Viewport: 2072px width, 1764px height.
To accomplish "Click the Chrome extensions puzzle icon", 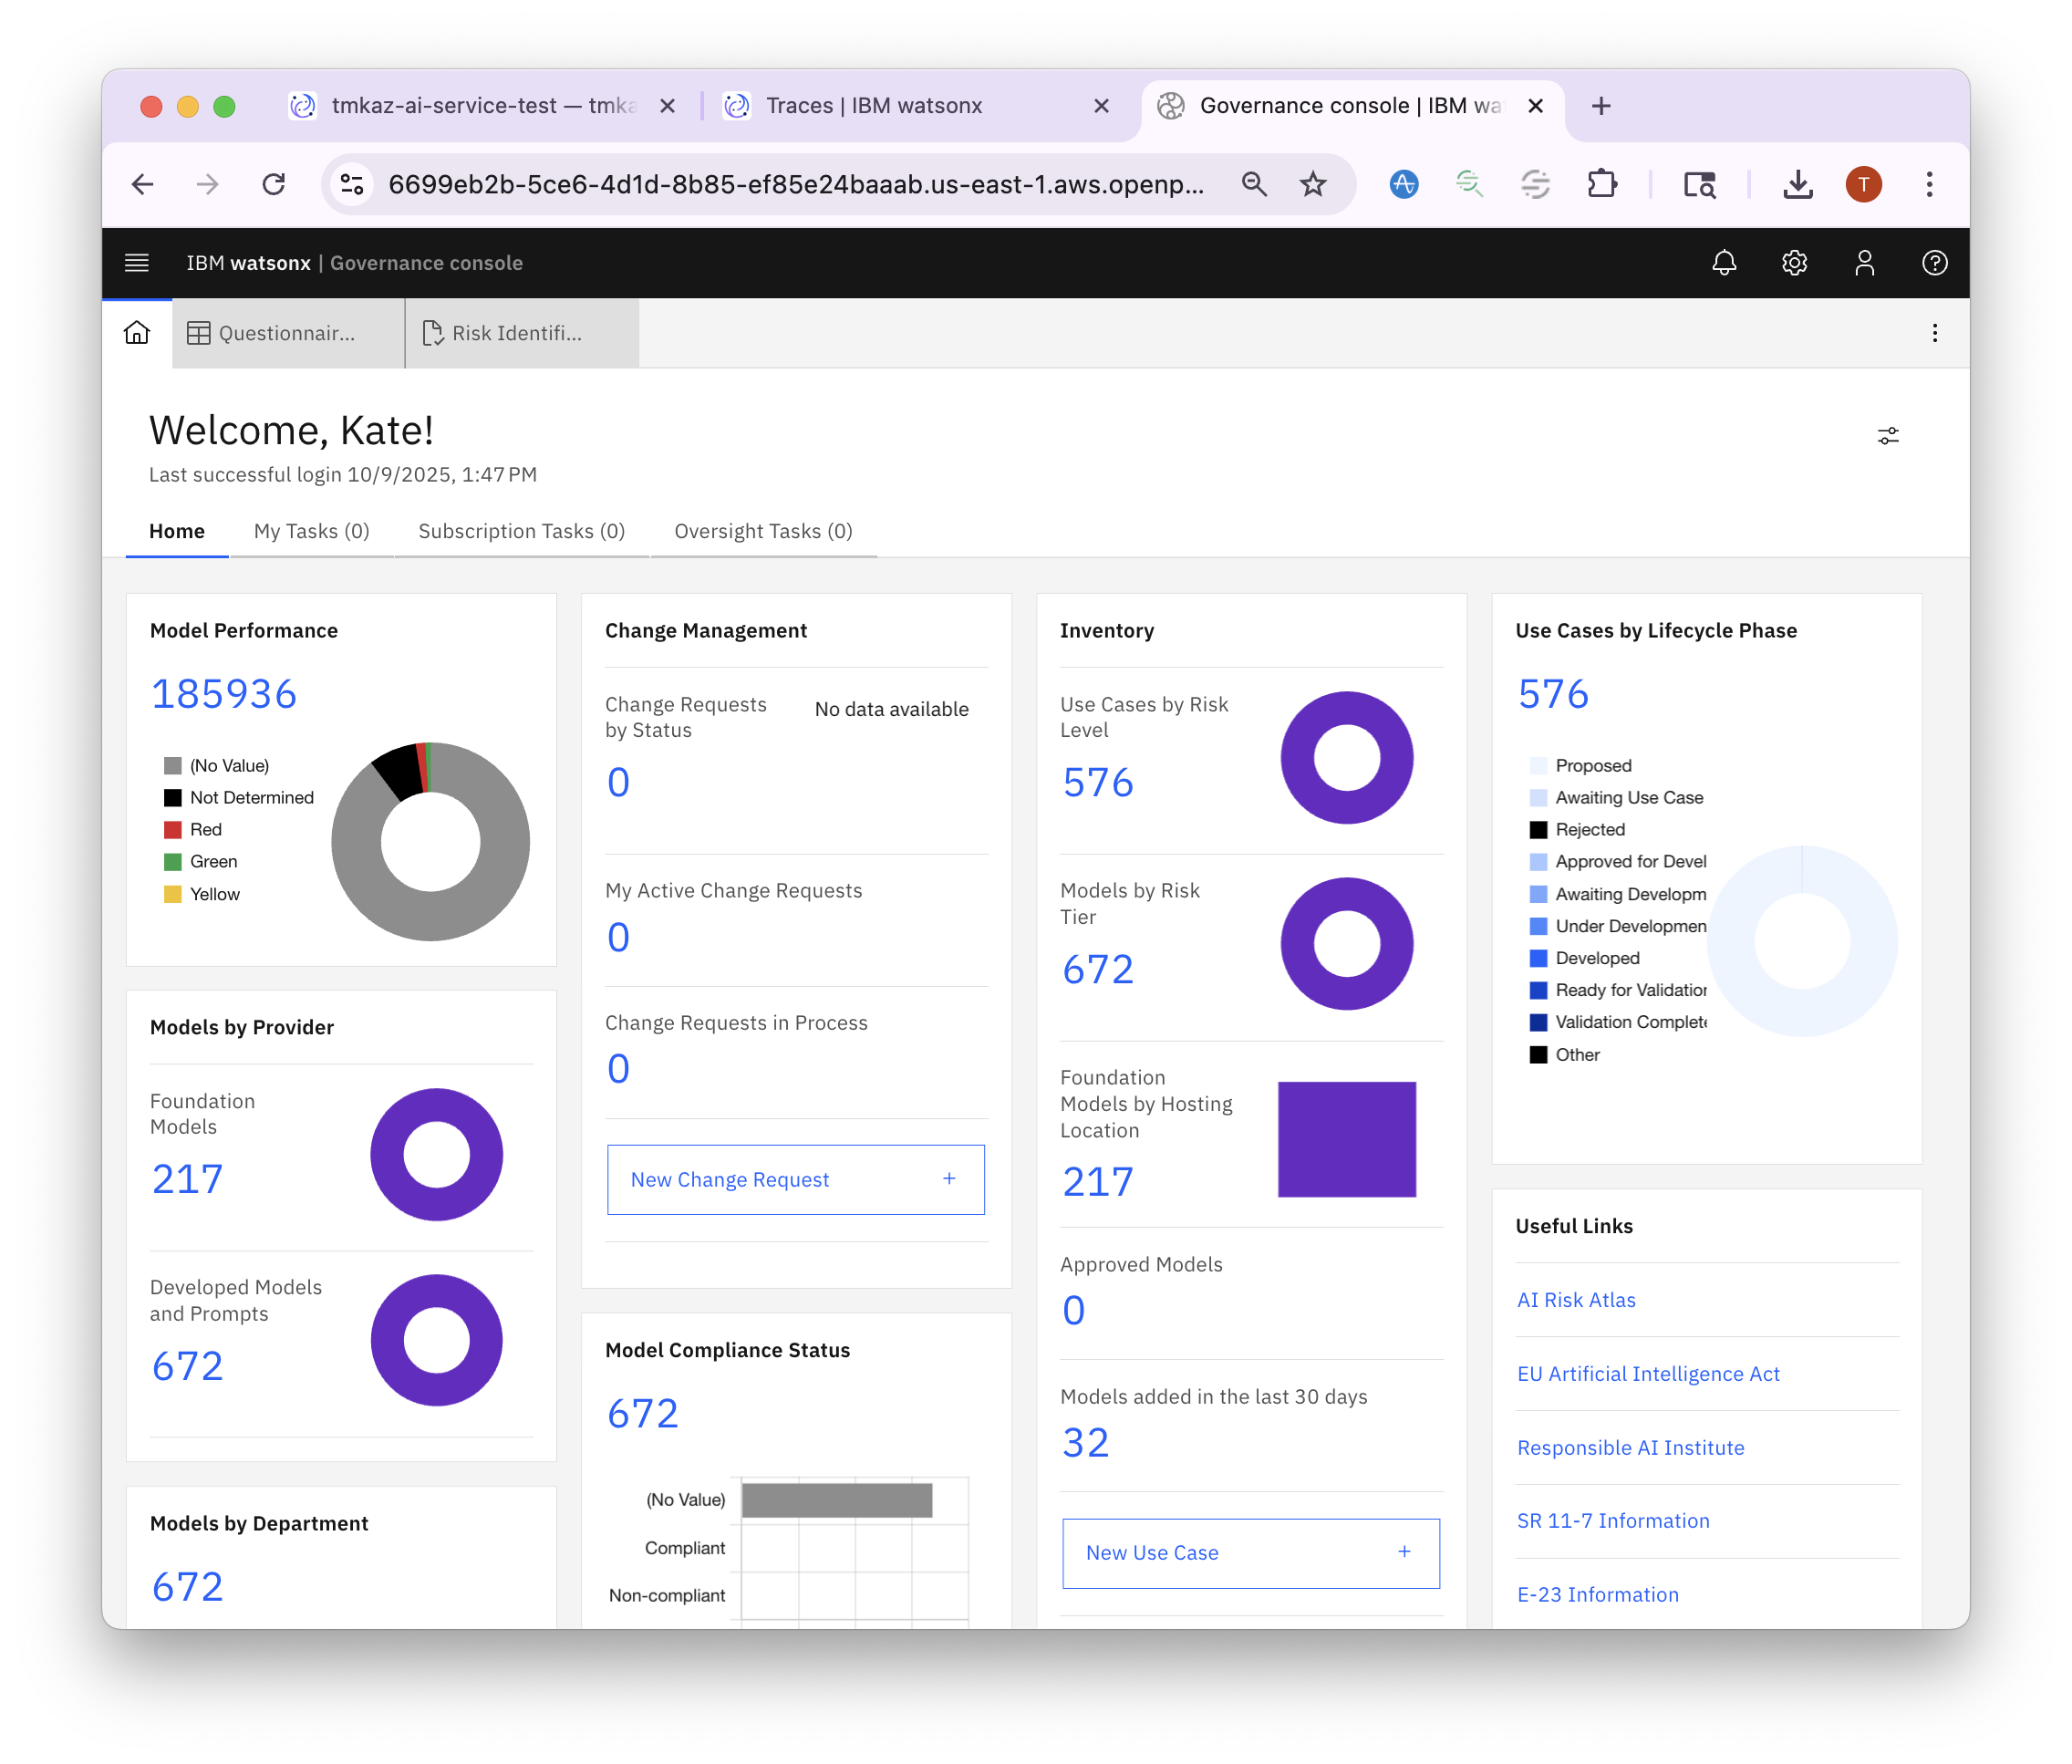I will tap(1601, 184).
